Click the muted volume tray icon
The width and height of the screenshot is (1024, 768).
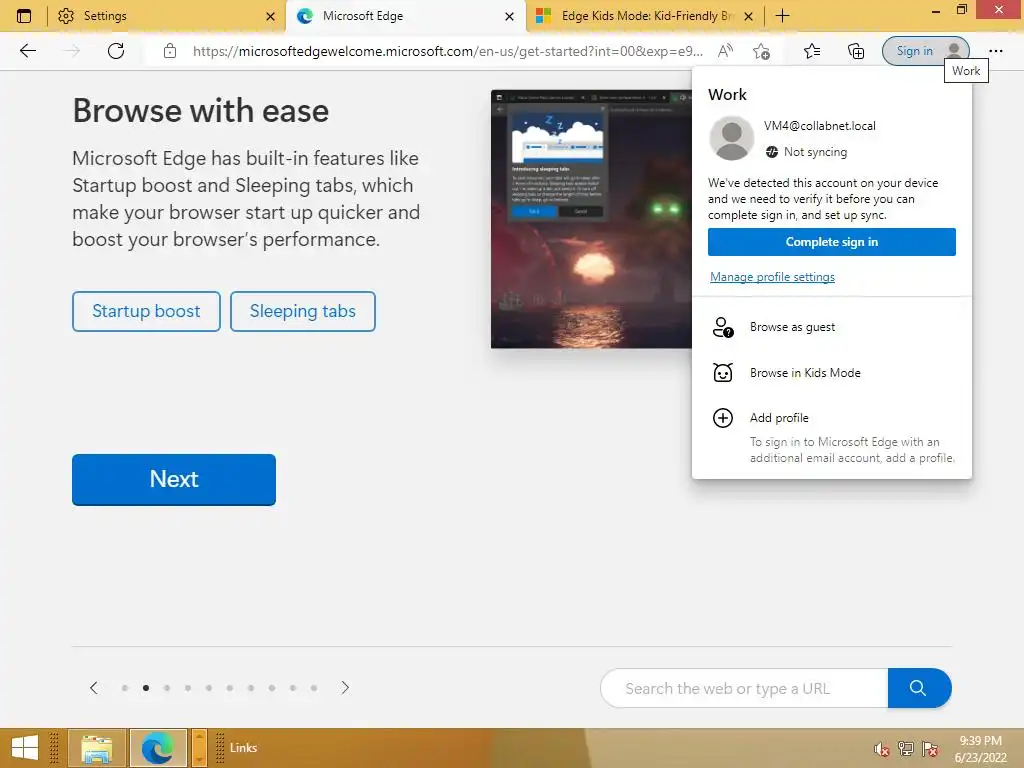882,749
